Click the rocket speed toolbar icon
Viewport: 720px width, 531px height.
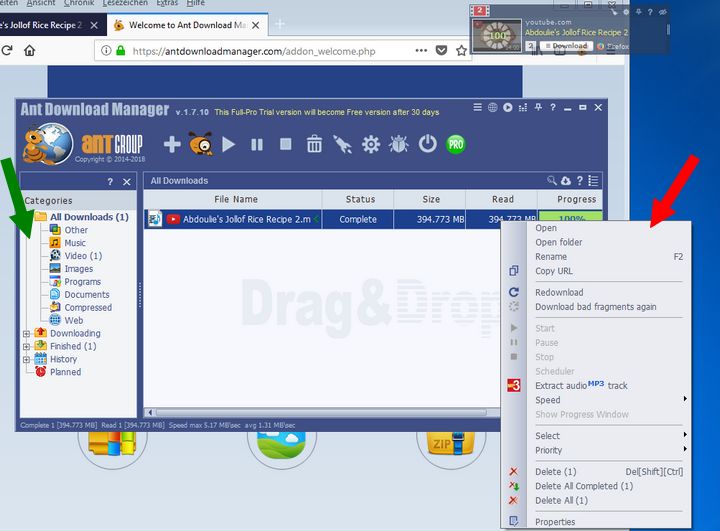342,144
